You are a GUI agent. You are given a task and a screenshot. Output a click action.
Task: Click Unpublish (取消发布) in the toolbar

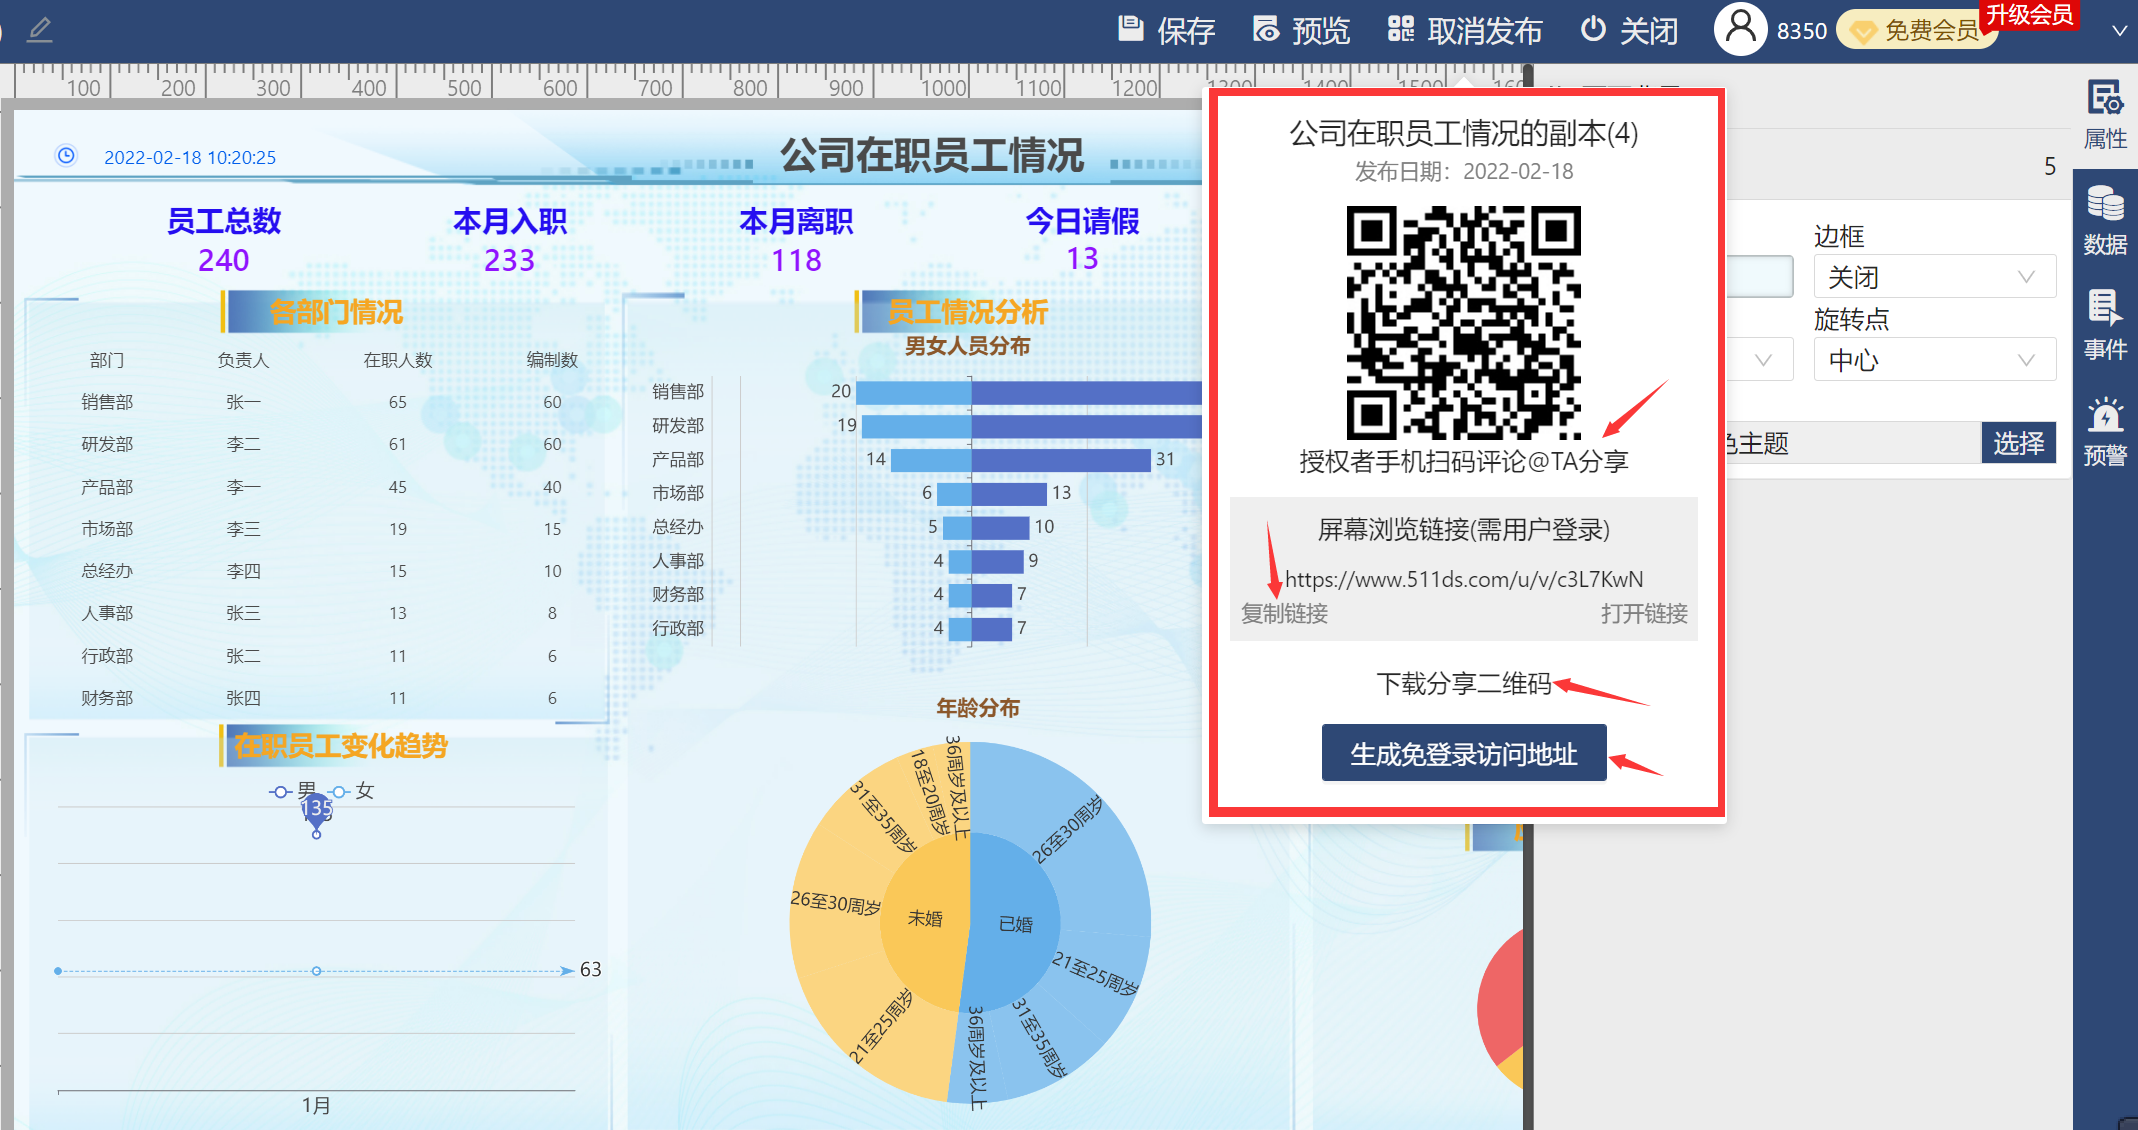pyautogui.click(x=1465, y=30)
